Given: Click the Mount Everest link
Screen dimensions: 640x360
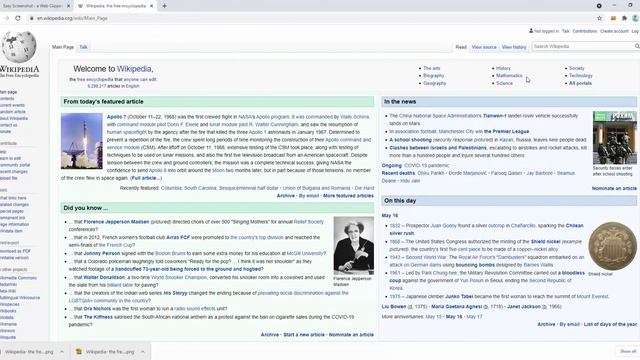Looking at the screenshot, I should (x=592, y=296).
